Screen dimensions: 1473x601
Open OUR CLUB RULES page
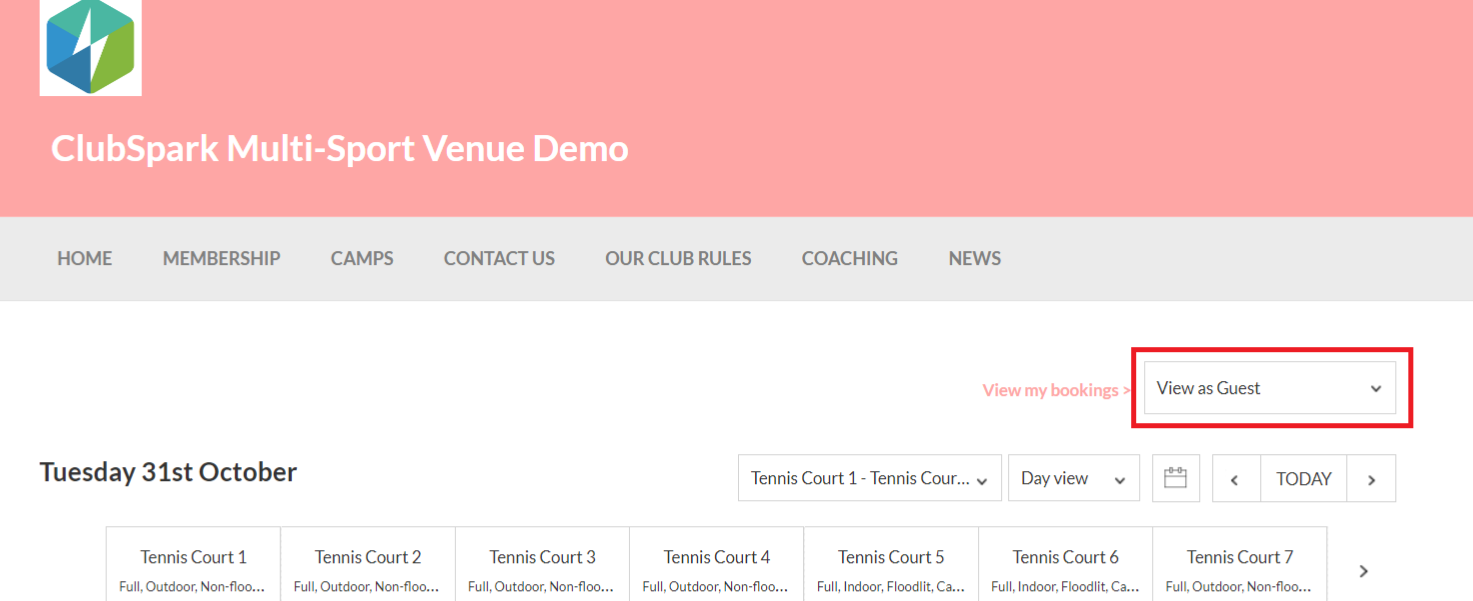pos(678,258)
